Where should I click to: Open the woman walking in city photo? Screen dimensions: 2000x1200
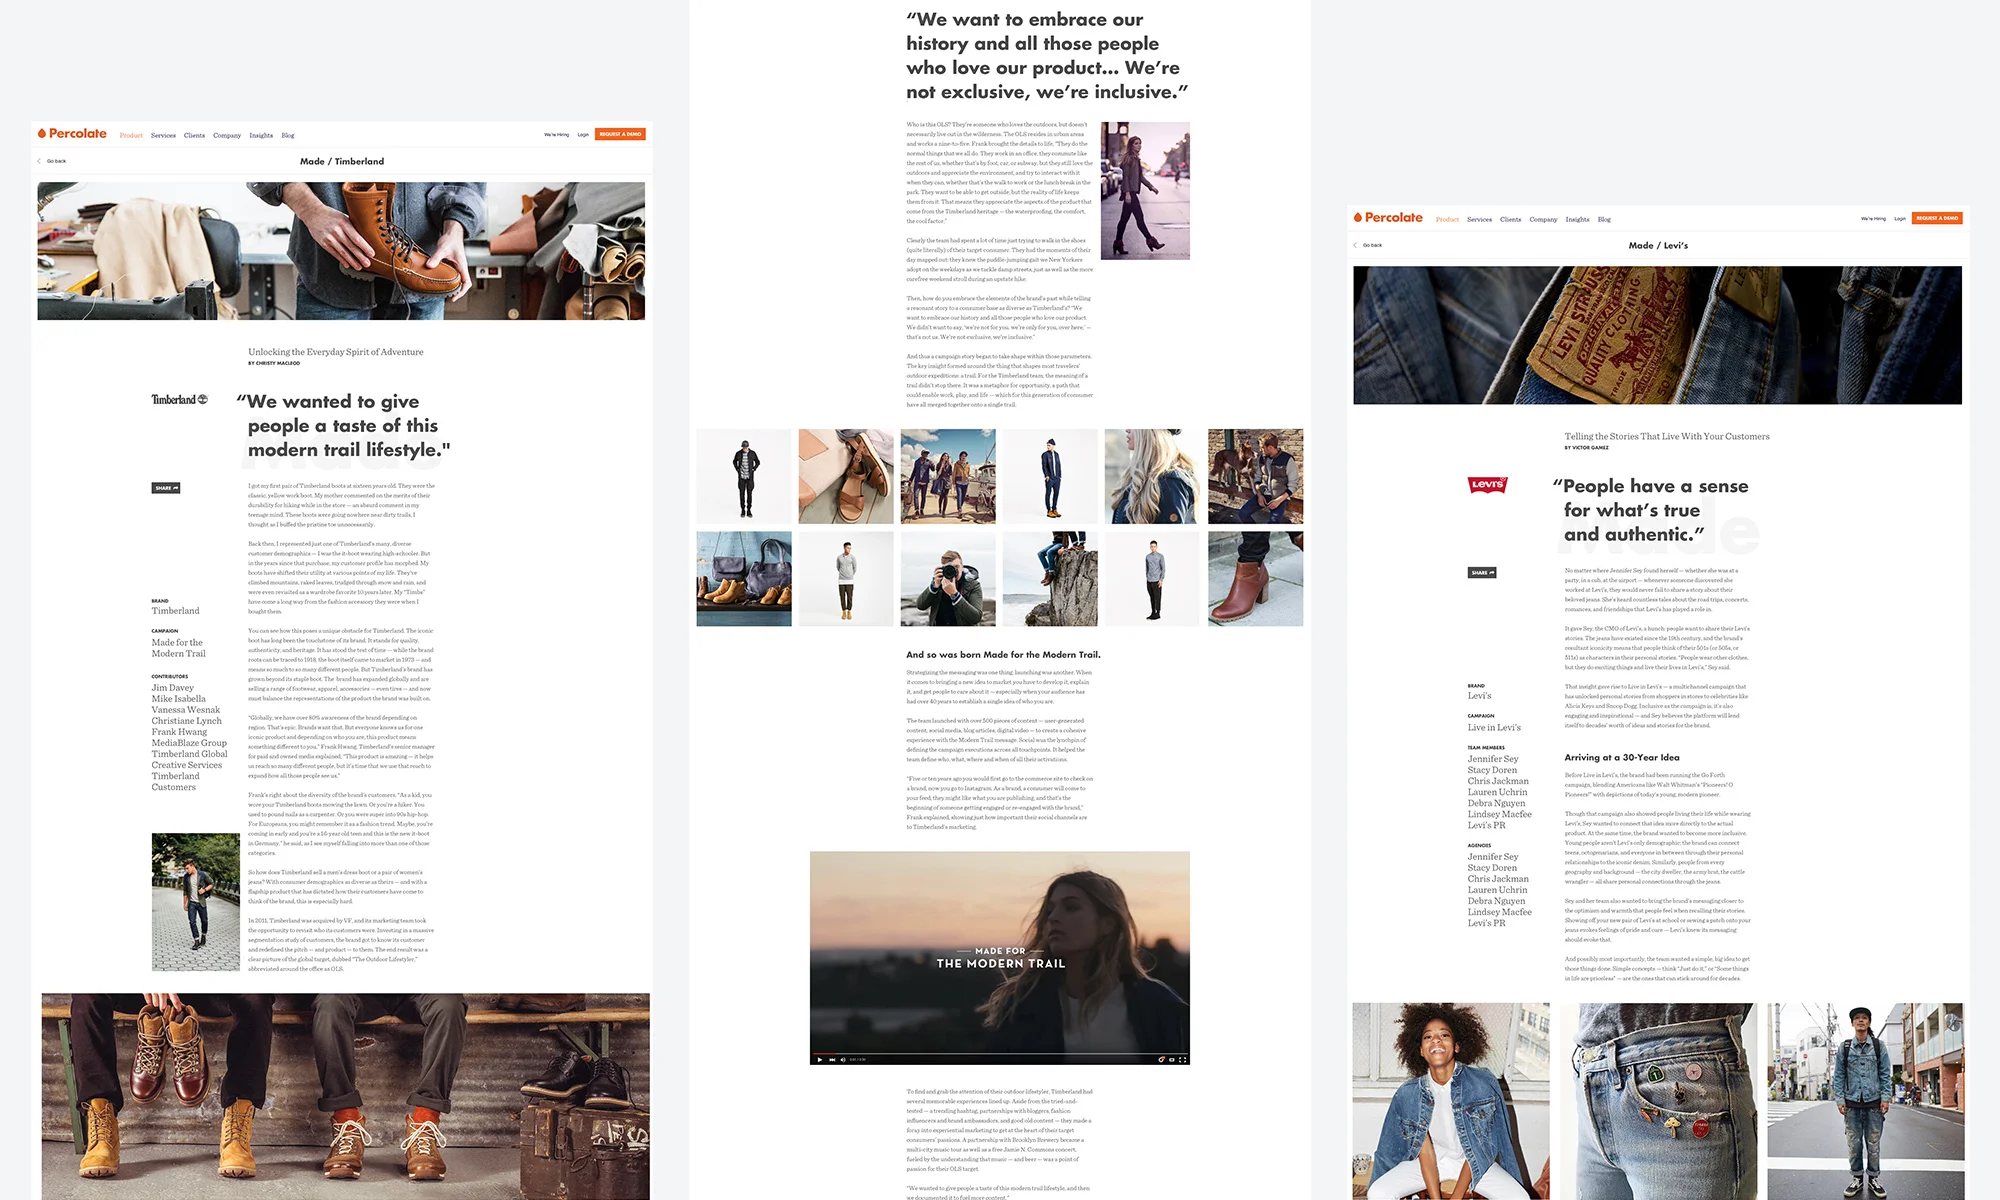pyautogui.click(x=1145, y=190)
